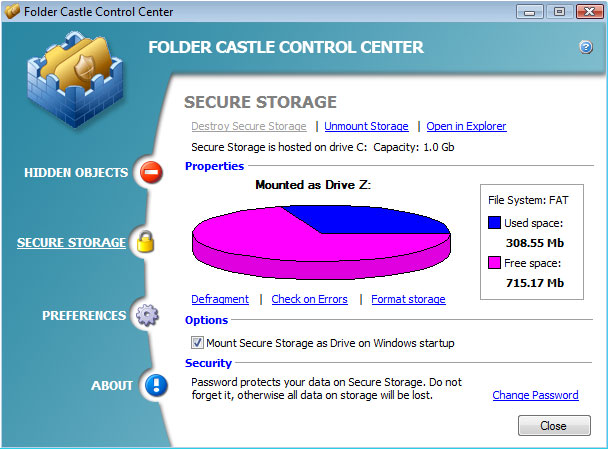Image resolution: width=608 pixels, height=449 pixels.
Task: Click the Preferences gear icon
Action: pos(147,315)
